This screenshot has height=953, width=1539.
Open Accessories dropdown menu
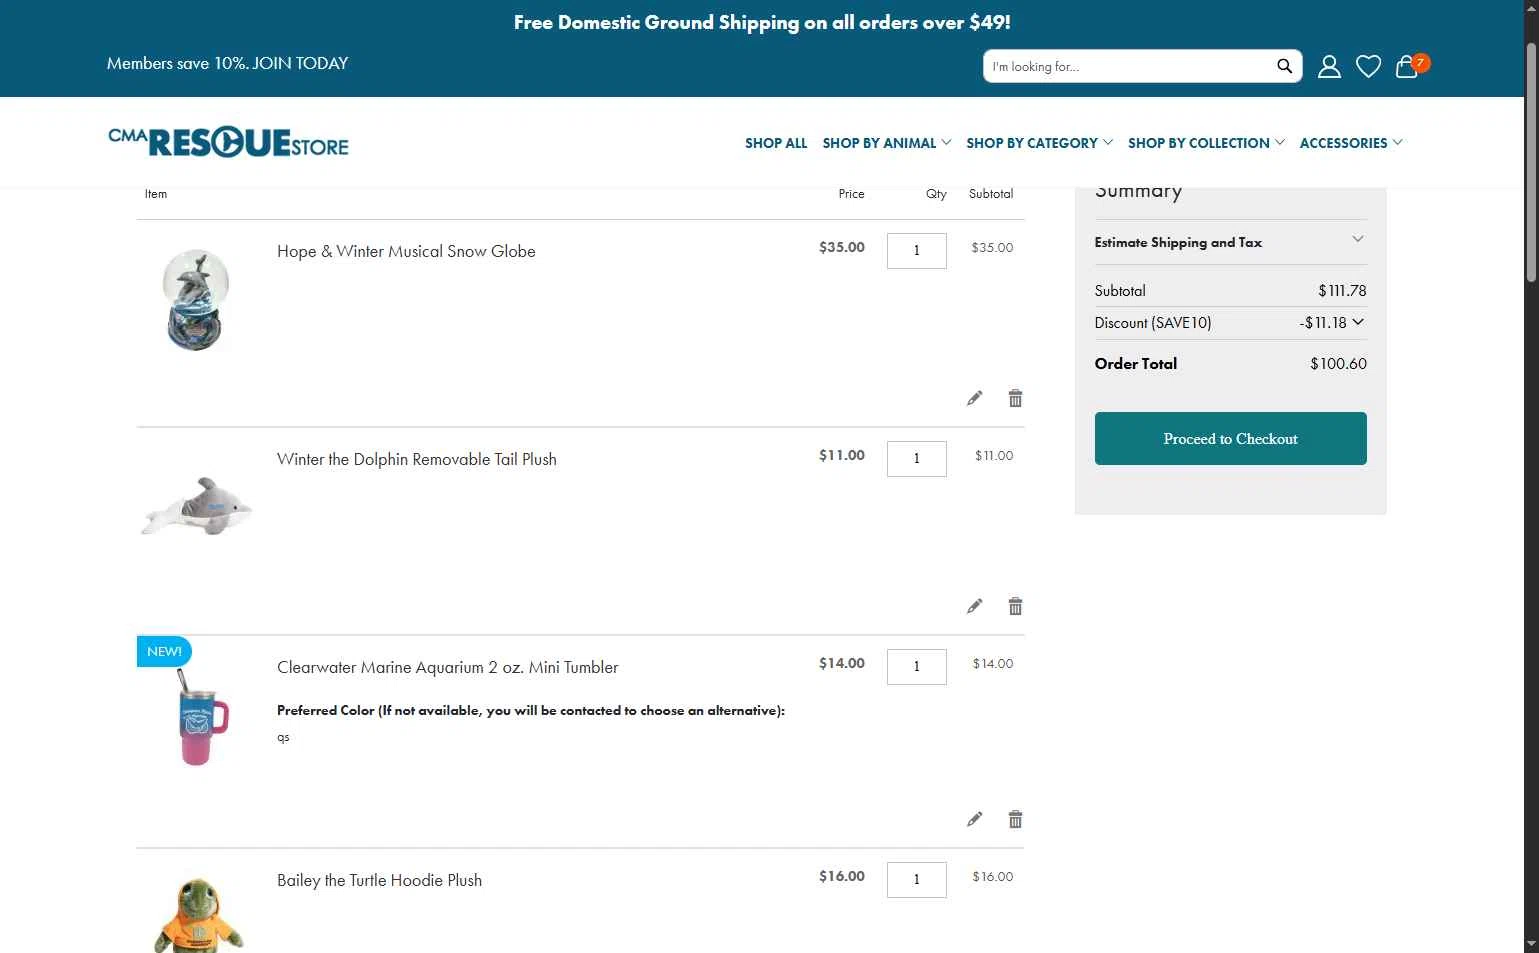[x=1351, y=143]
